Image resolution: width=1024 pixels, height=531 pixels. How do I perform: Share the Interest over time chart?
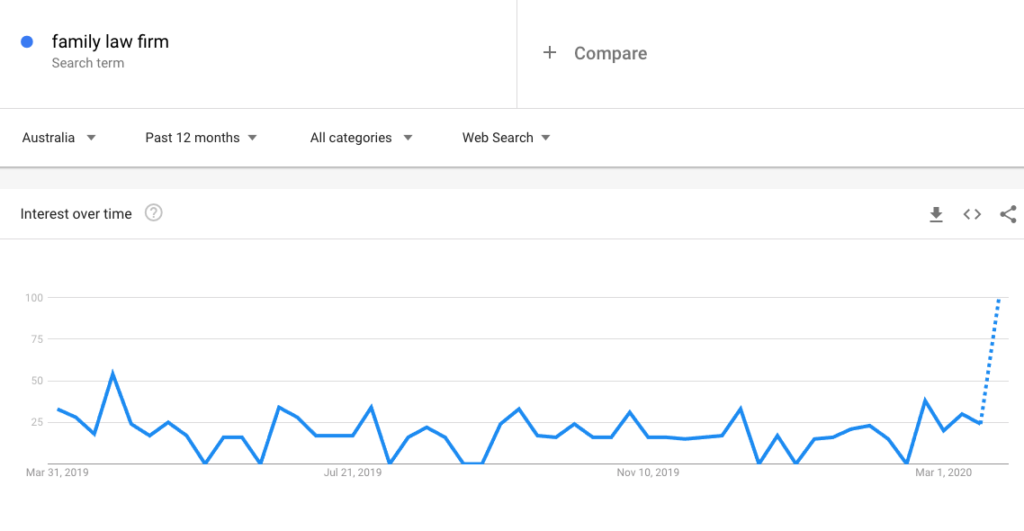1008,214
